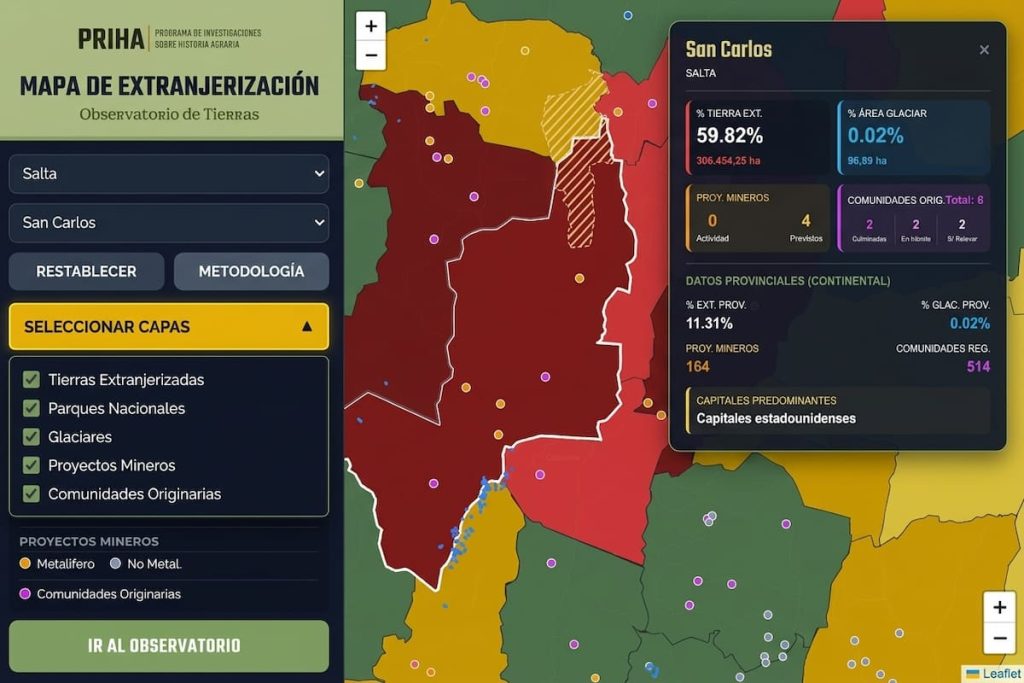
Task: Close the San Carlos info panel
Action: pyautogui.click(x=984, y=50)
